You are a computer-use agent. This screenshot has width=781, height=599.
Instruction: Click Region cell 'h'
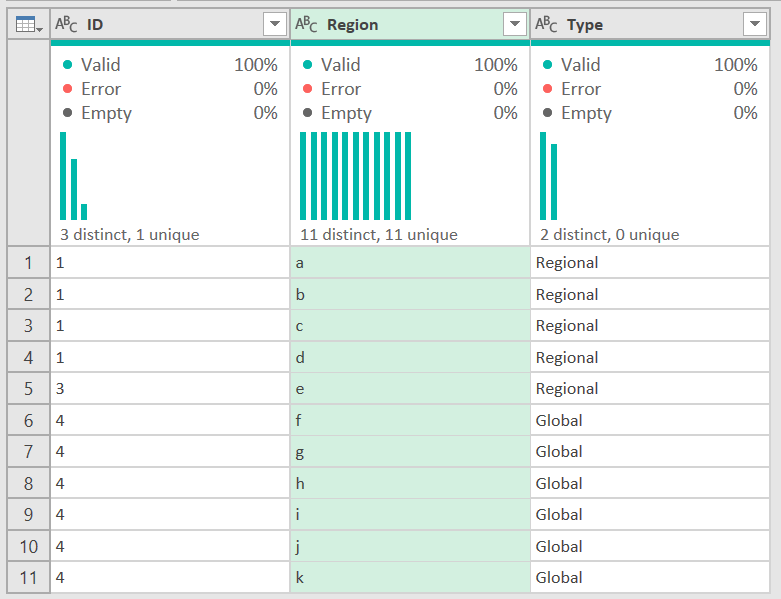pyautogui.click(x=410, y=483)
